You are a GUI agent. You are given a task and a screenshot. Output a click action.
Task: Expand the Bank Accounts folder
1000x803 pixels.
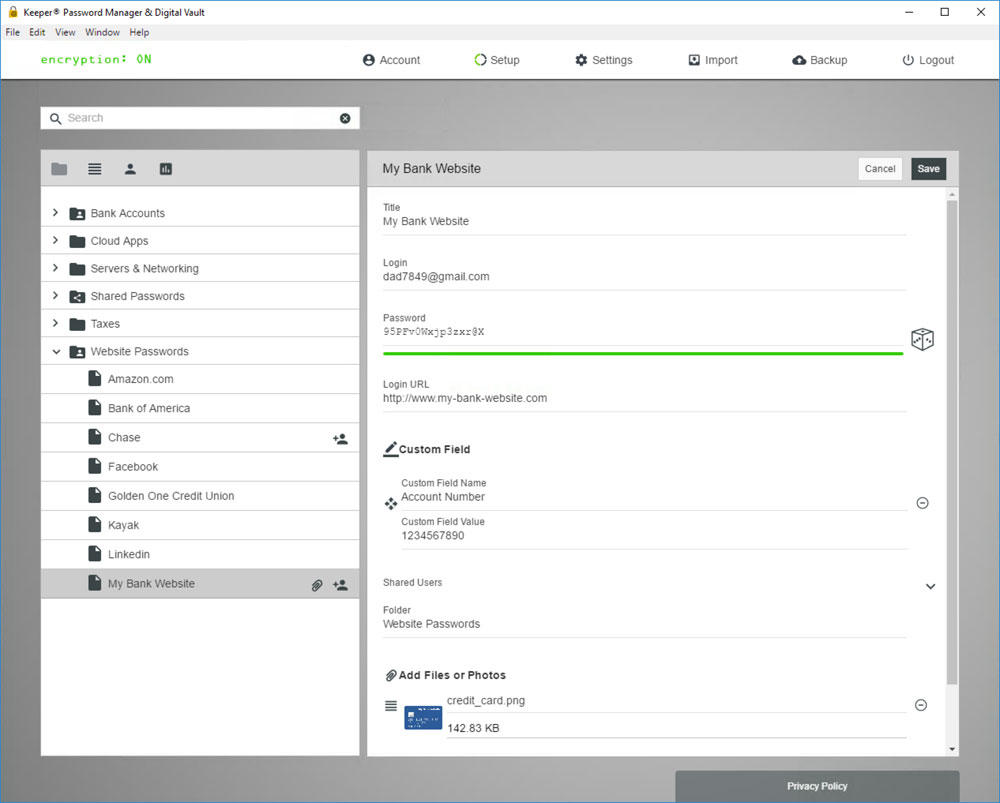click(x=55, y=212)
